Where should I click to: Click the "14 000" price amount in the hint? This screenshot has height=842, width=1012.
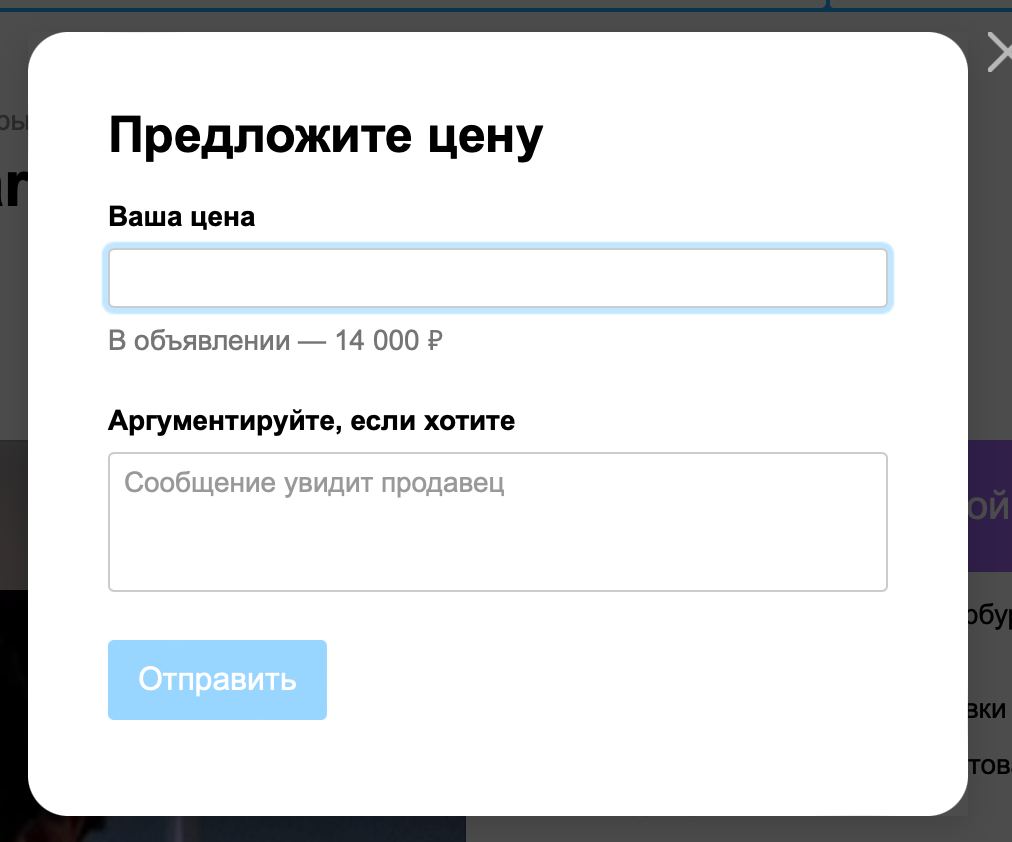(377, 341)
